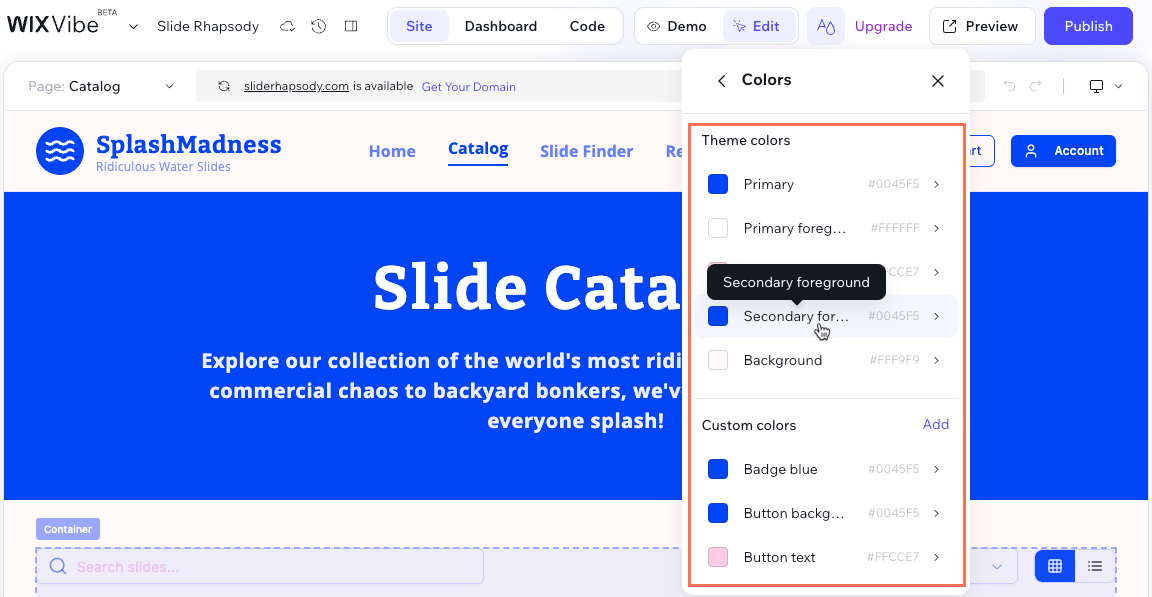The height and width of the screenshot is (597, 1152).
Task: Open the Code tab
Action: (x=587, y=27)
